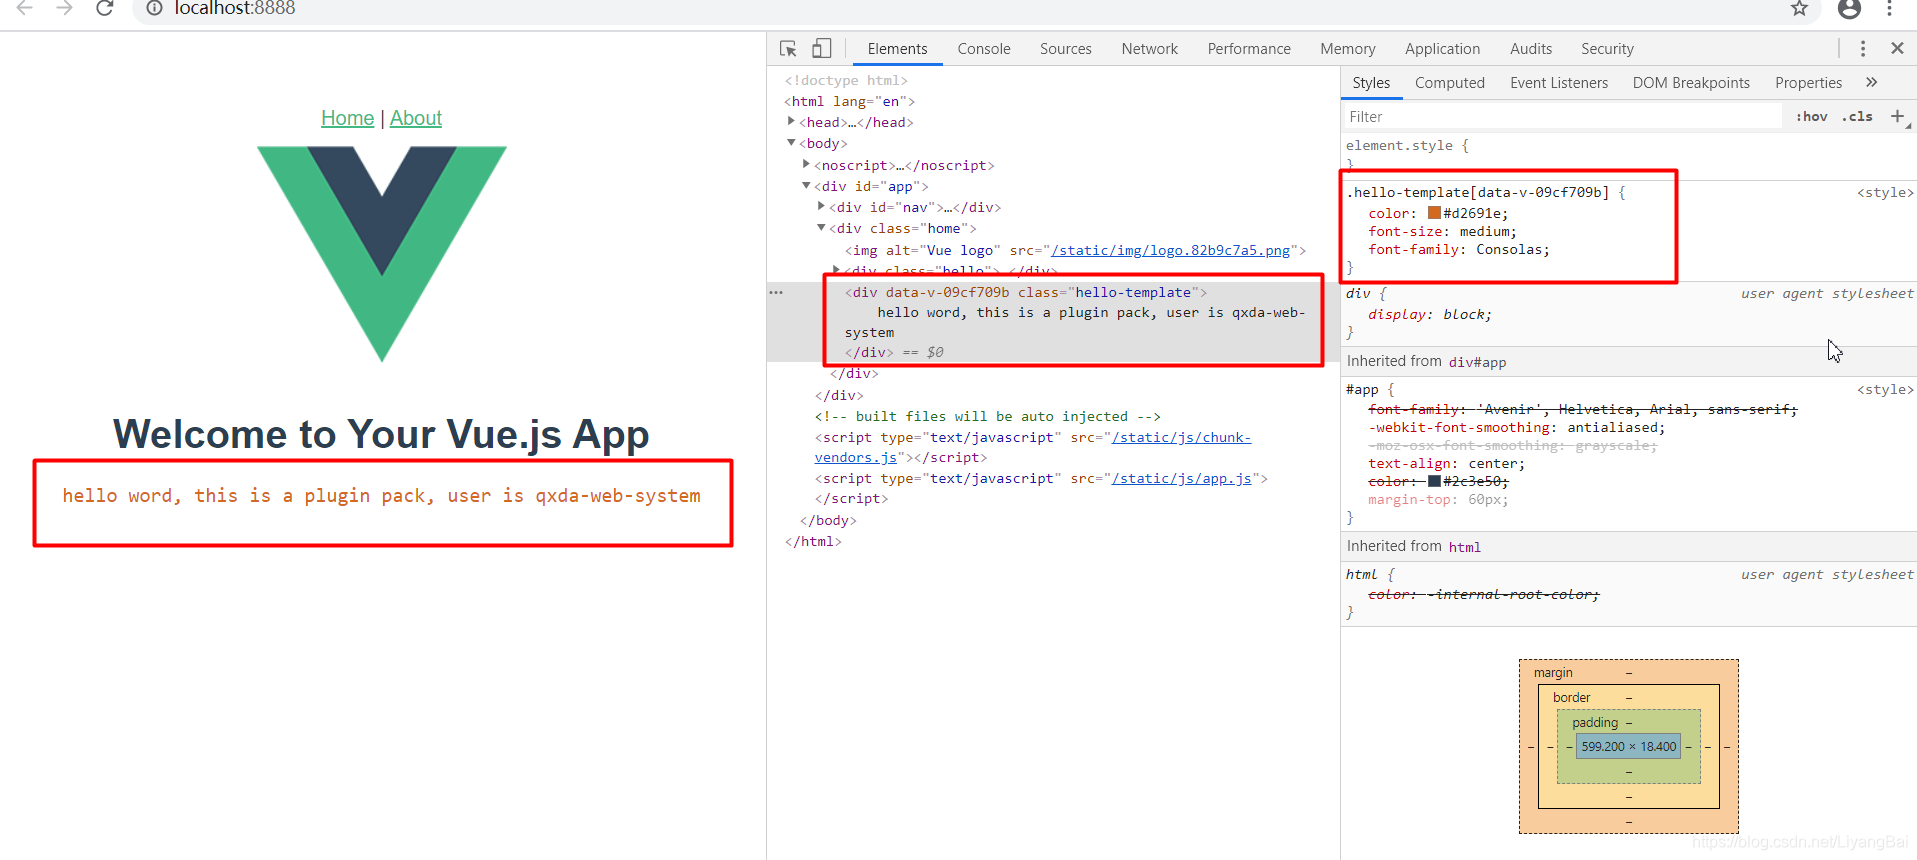This screenshot has width=1917, height=860.
Task: Open the Audits tab
Action: [x=1530, y=49]
